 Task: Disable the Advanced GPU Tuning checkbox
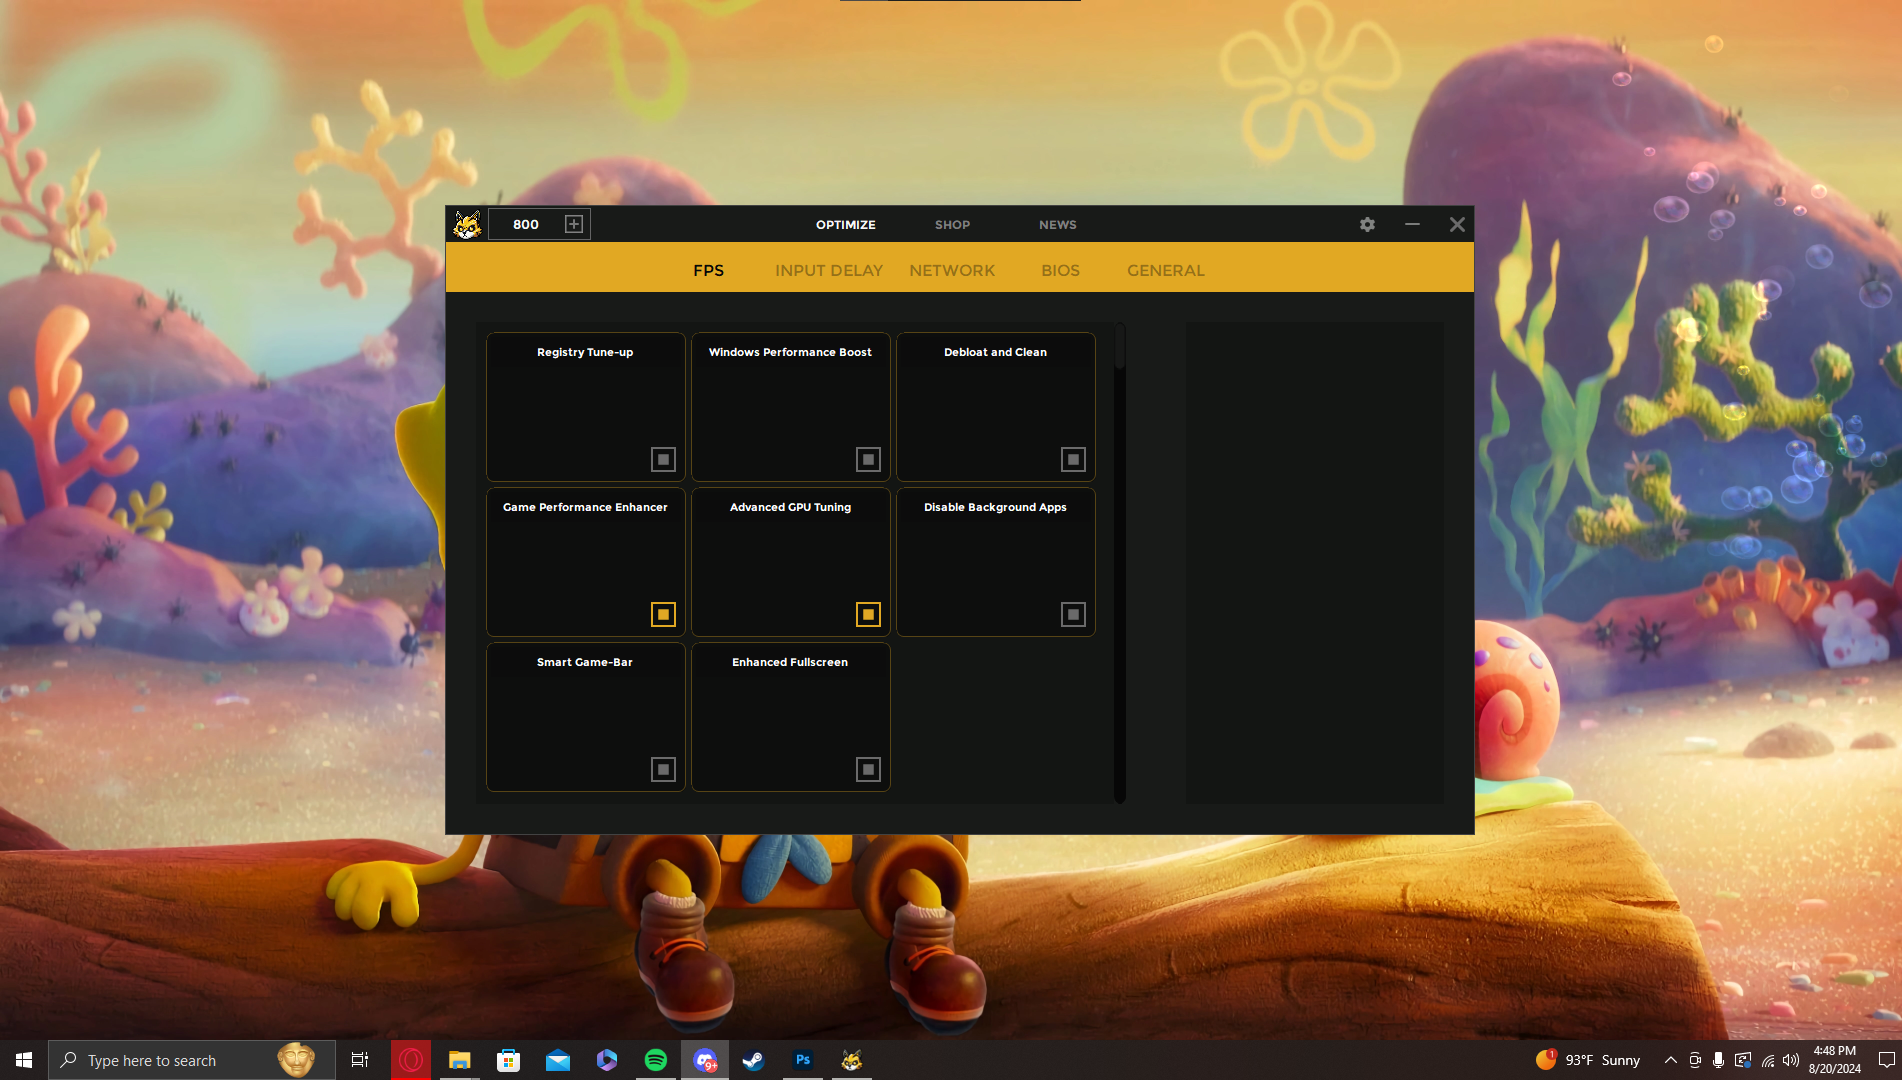[868, 614]
